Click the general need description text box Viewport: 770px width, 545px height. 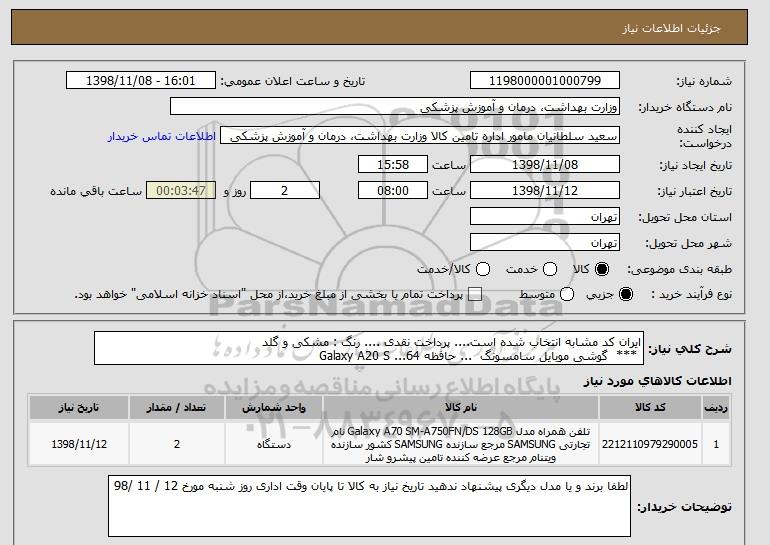pos(369,349)
